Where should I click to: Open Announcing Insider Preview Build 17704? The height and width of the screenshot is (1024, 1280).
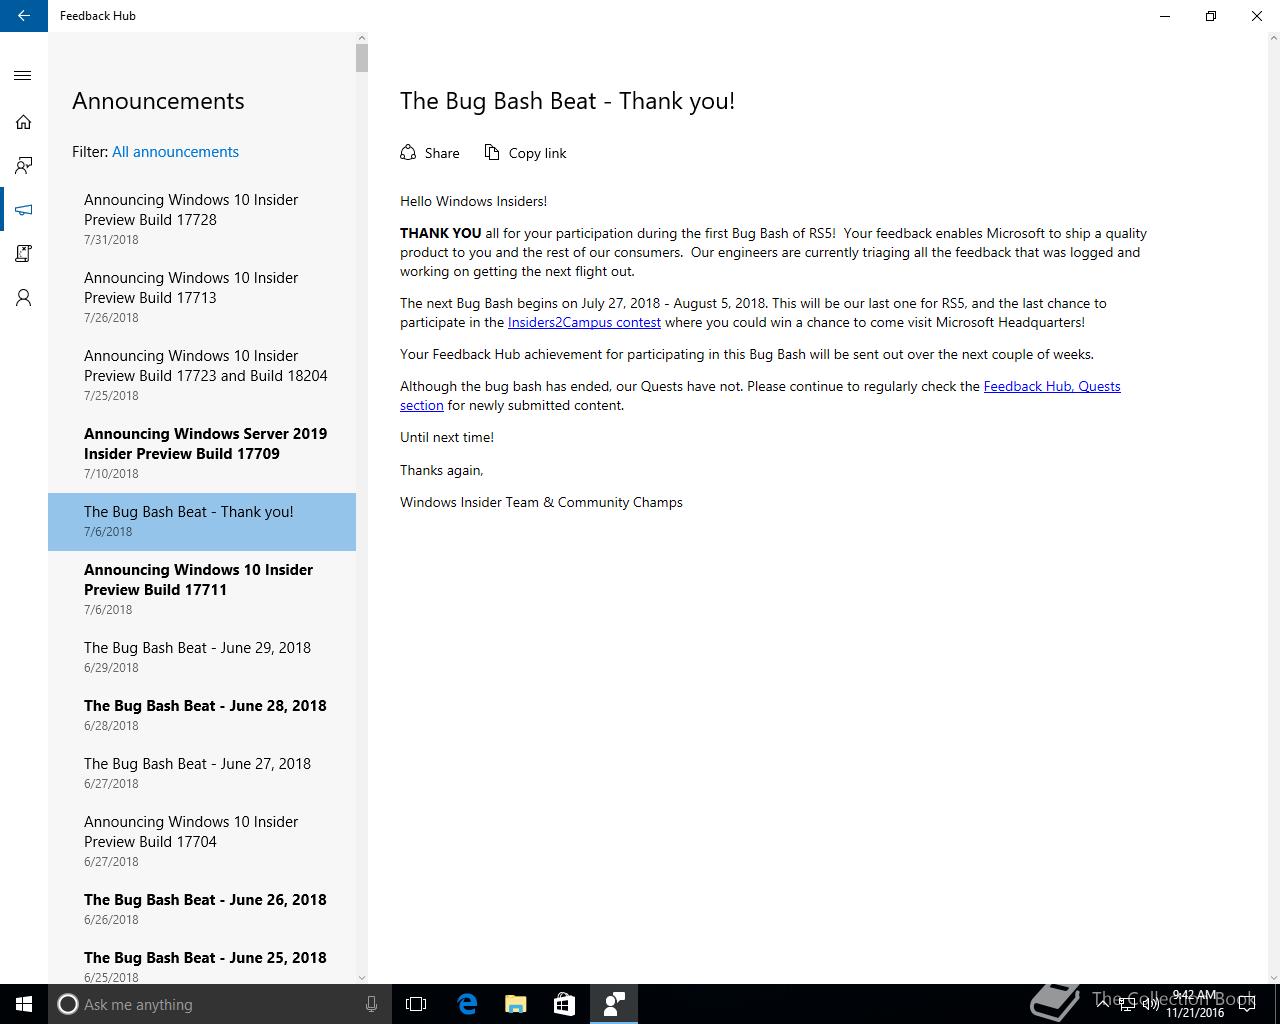click(x=202, y=842)
